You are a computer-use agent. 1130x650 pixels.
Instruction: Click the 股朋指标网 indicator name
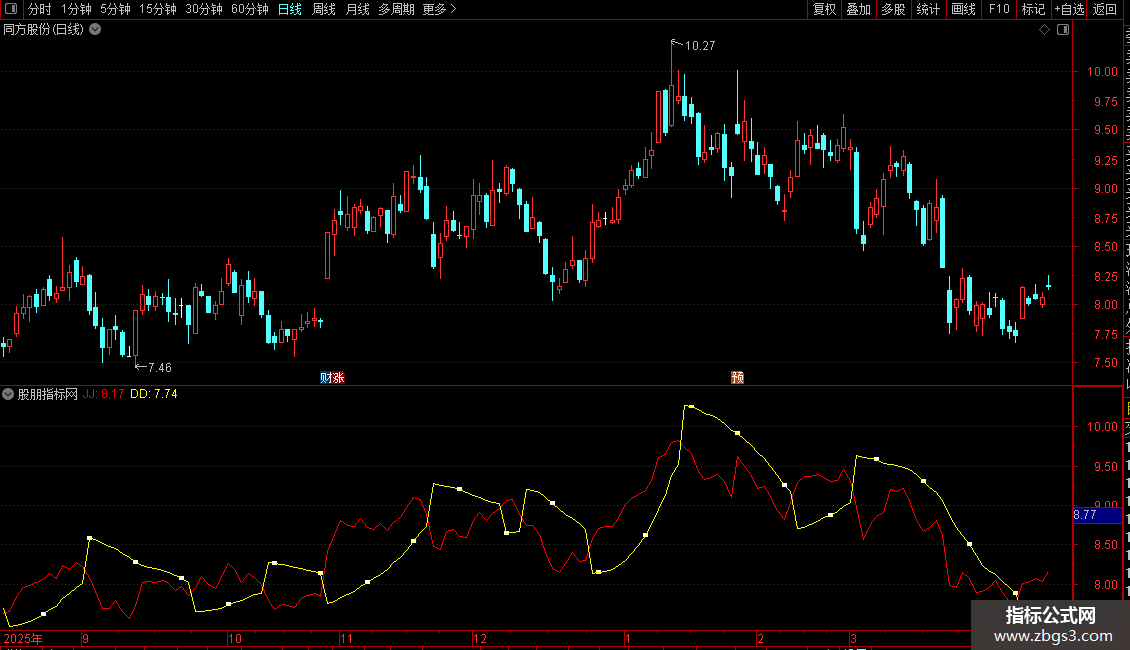click(48, 394)
